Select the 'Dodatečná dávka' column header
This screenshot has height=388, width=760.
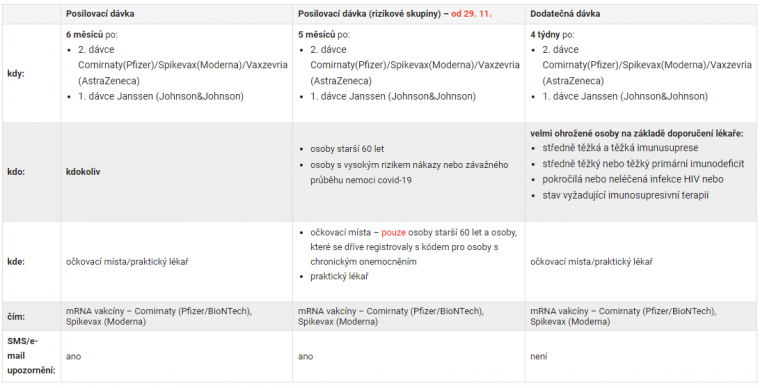point(565,14)
